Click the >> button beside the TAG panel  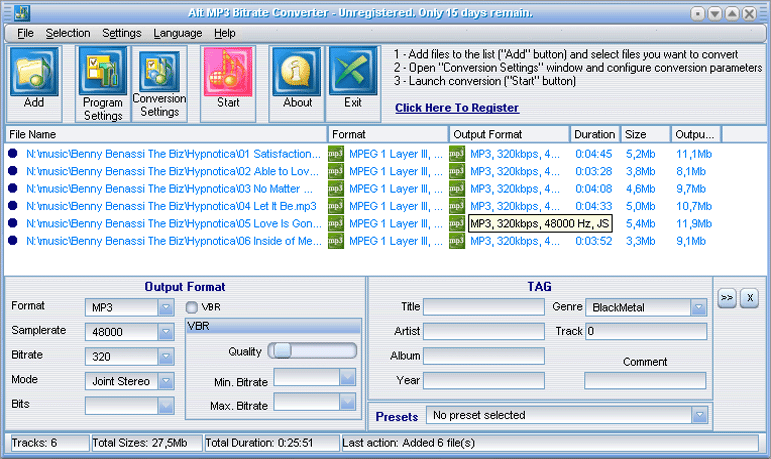click(727, 298)
